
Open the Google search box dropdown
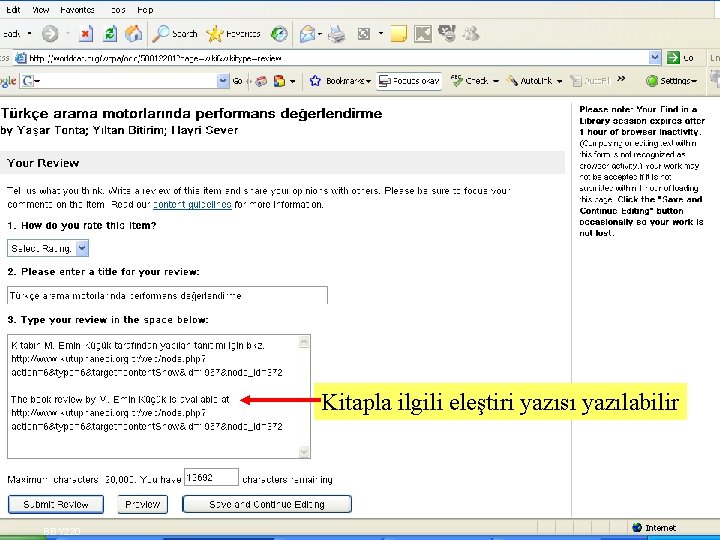223,81
